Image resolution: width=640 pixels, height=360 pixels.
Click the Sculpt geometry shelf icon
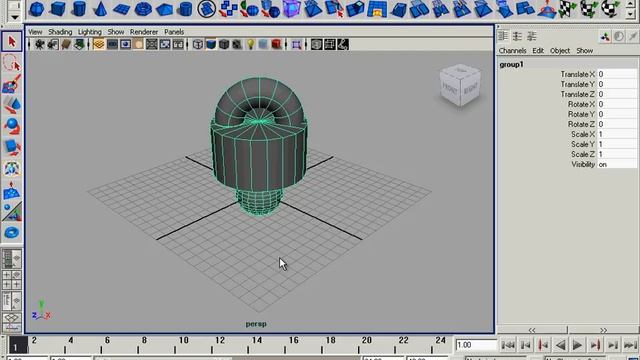tap(547, 9)
